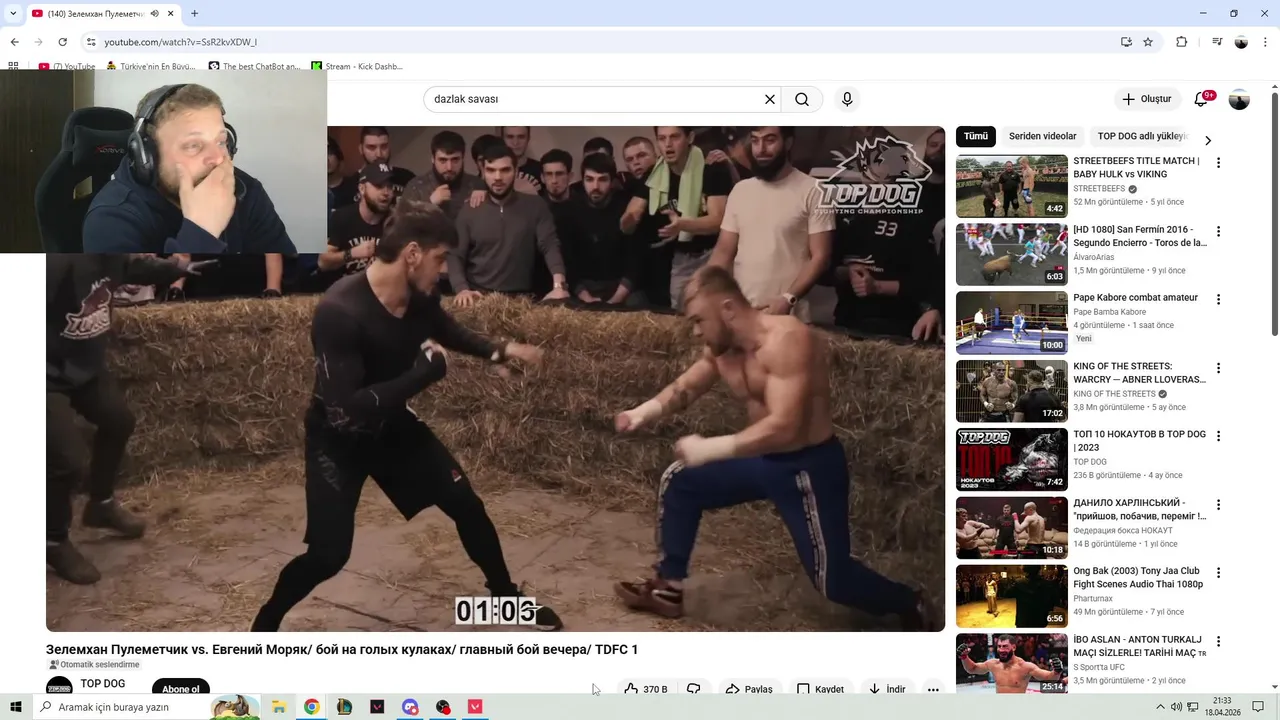The image size is (1280, 720).
Task: Open options for STREETBEEFS TITLE MATCH video
Action: coord(1218,163)
